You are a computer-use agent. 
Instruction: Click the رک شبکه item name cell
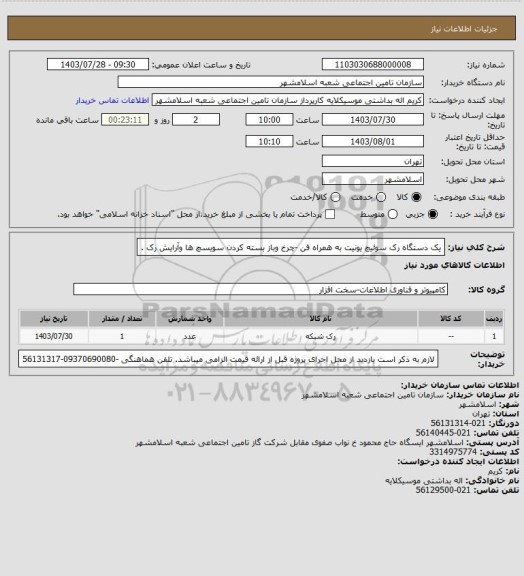click(x=320, y=336)
